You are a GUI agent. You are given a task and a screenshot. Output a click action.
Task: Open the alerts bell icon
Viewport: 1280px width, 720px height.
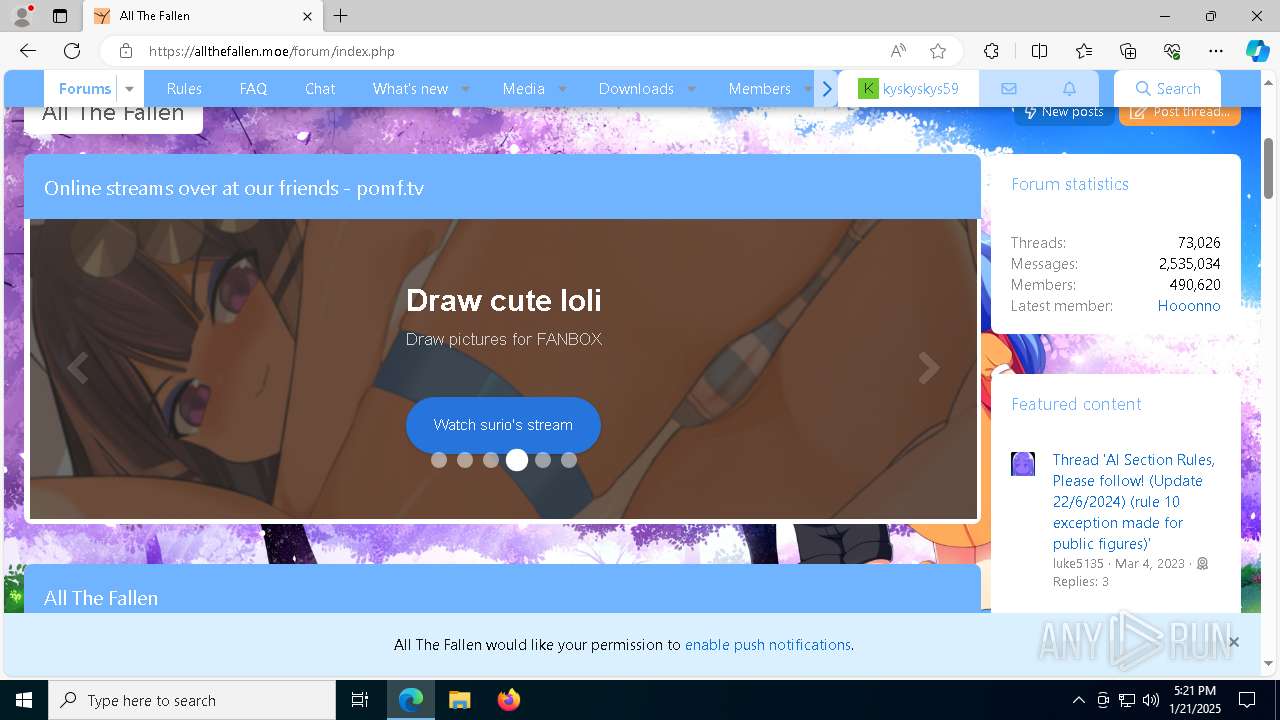pyautogui.click(x=1069, y=89)
